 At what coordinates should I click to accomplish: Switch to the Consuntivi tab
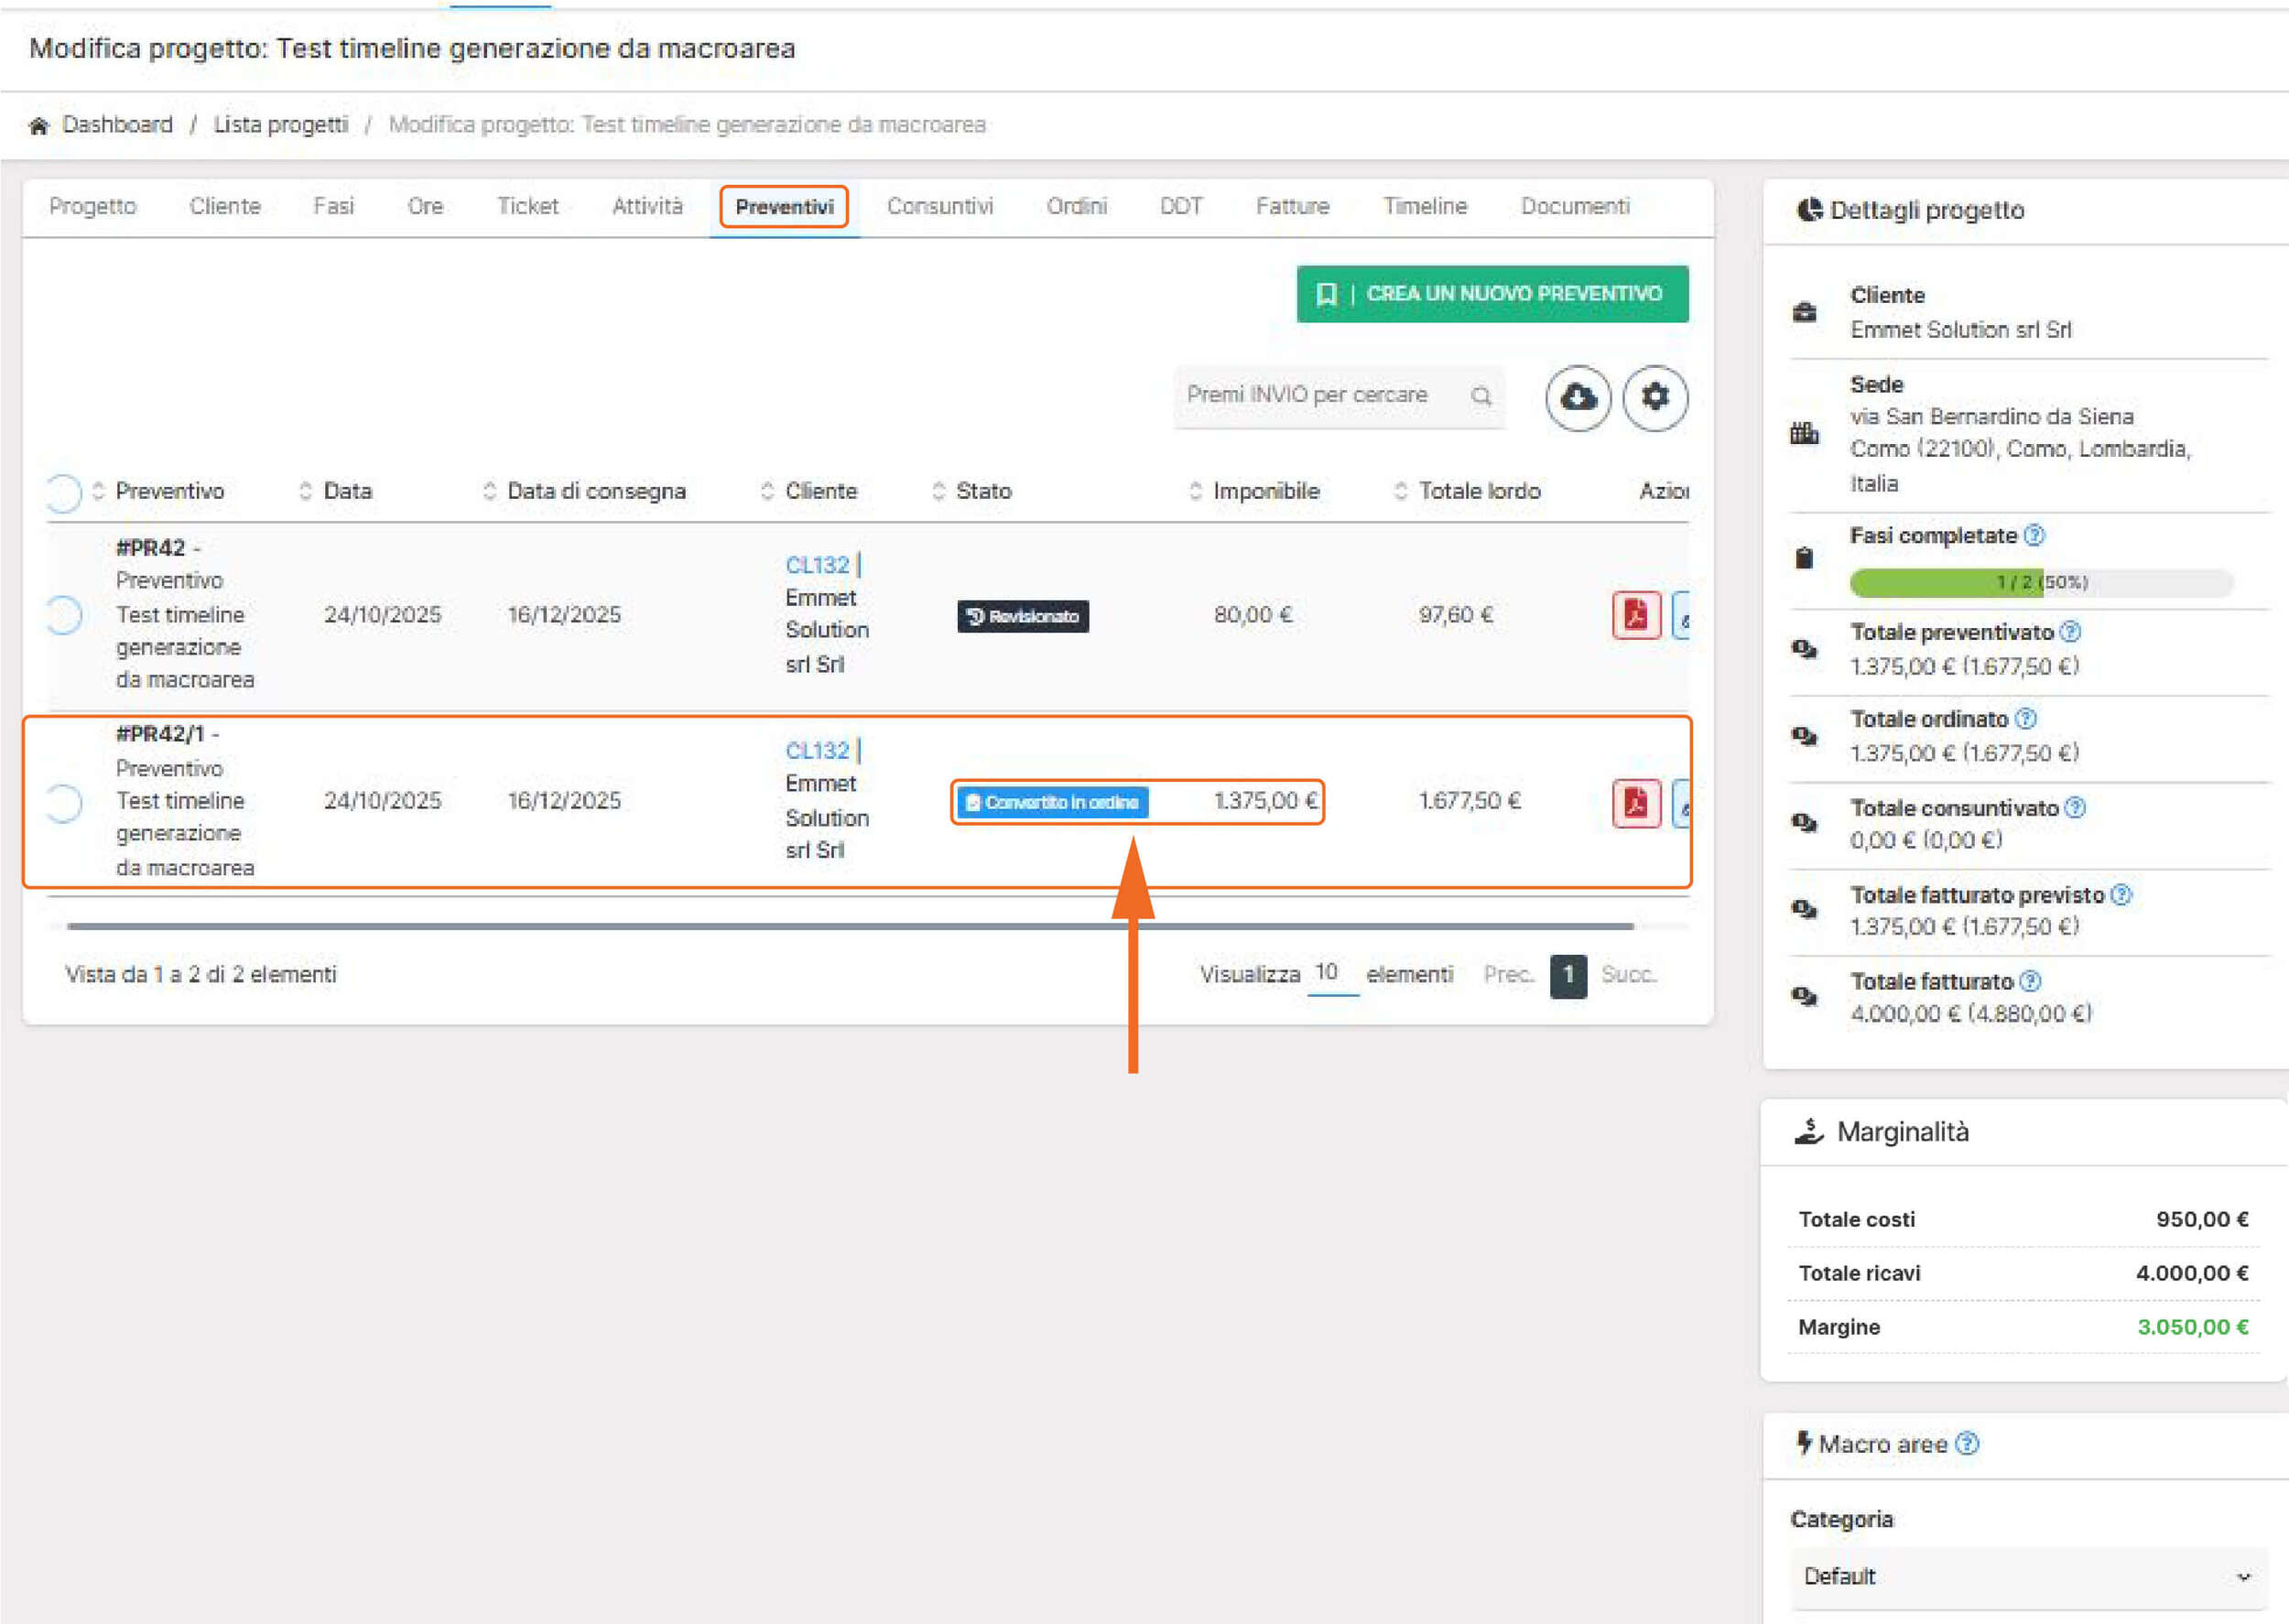coord(939,206)
